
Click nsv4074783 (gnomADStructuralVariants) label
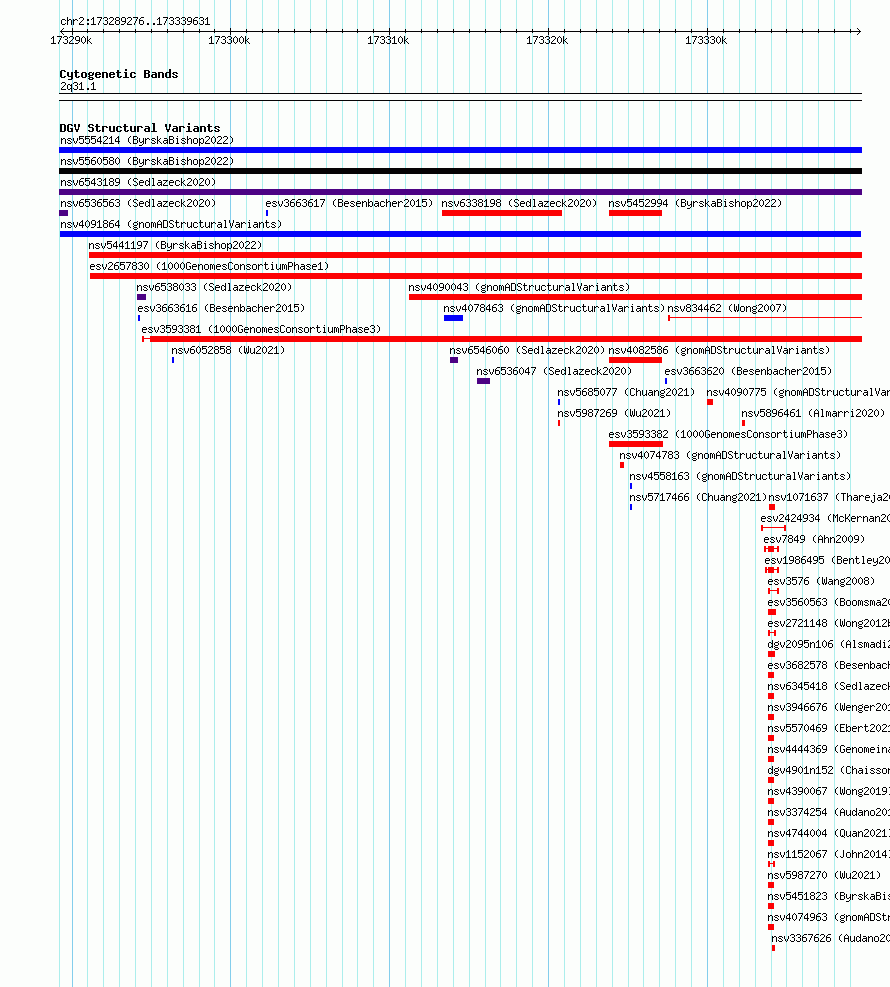[729, 455]
